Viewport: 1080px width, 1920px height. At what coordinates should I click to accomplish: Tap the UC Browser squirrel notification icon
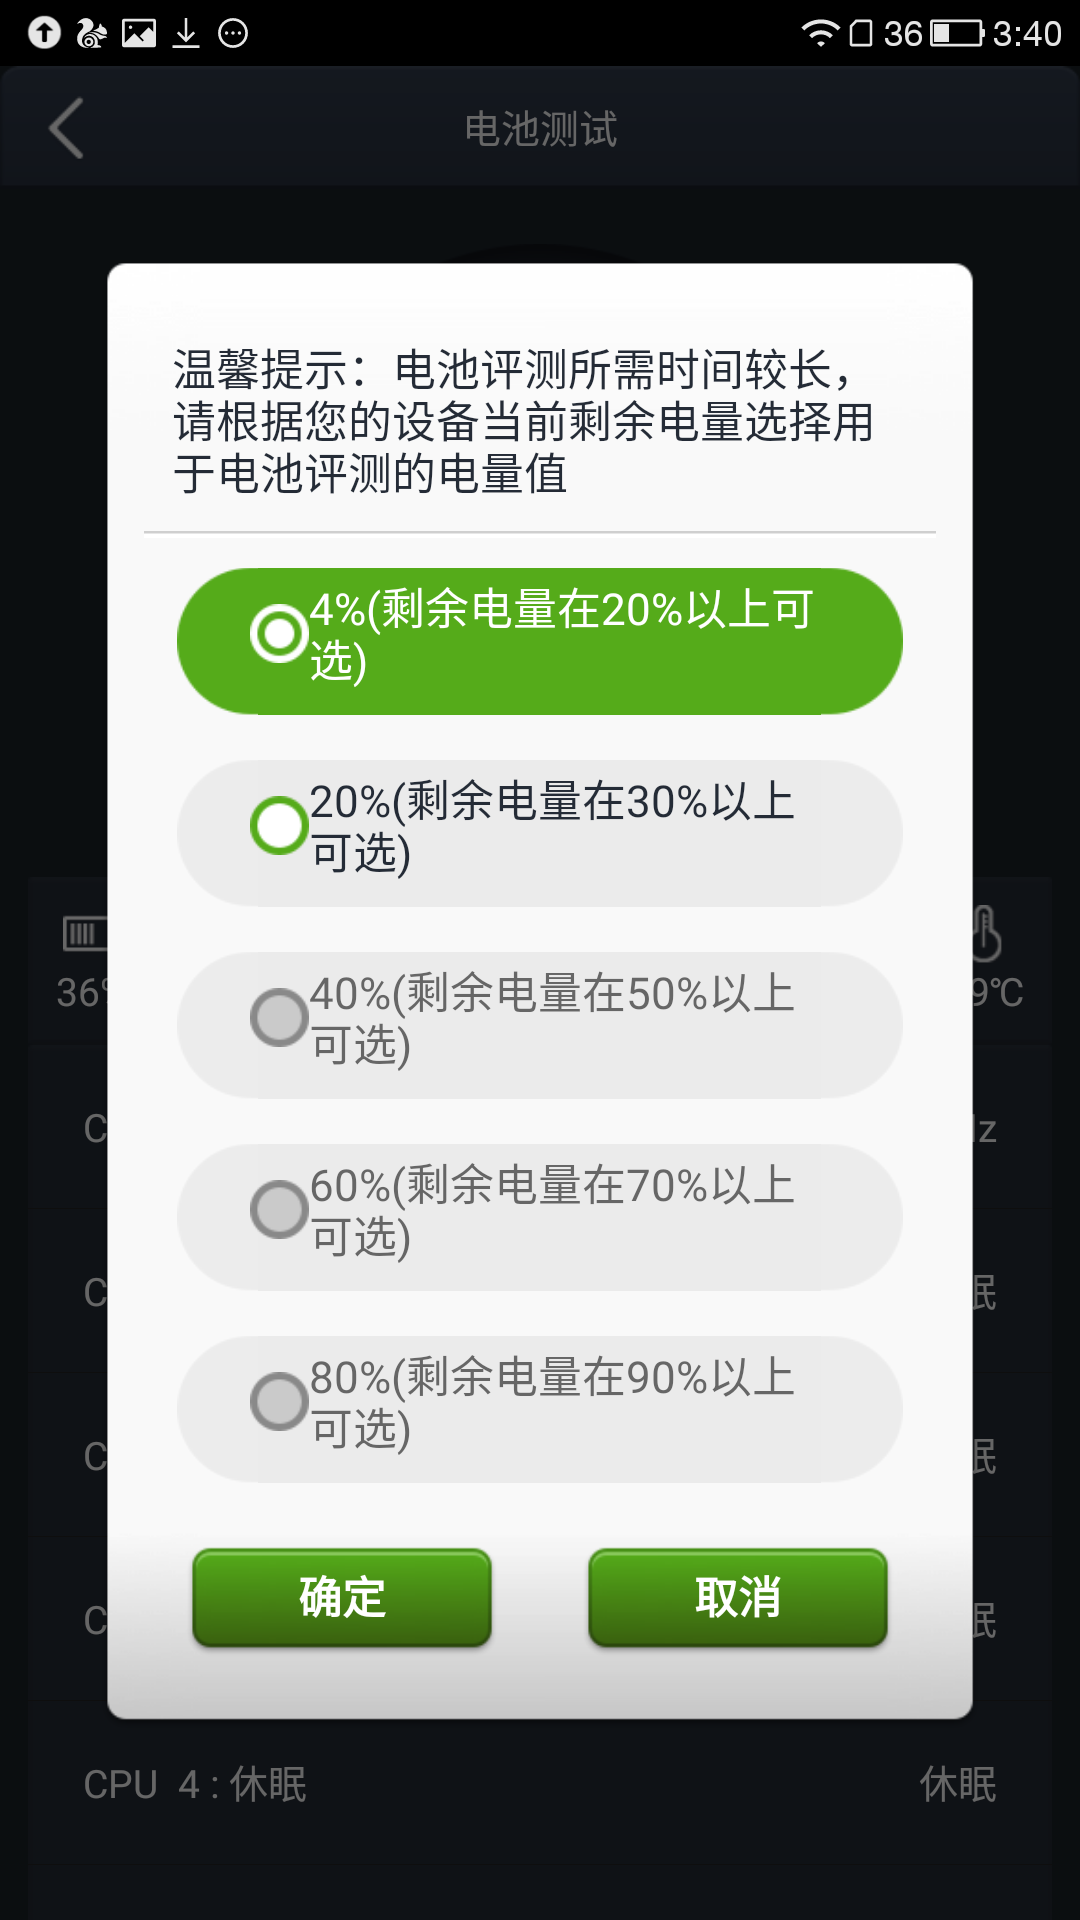pyautogui.click(x=91, y=33)
